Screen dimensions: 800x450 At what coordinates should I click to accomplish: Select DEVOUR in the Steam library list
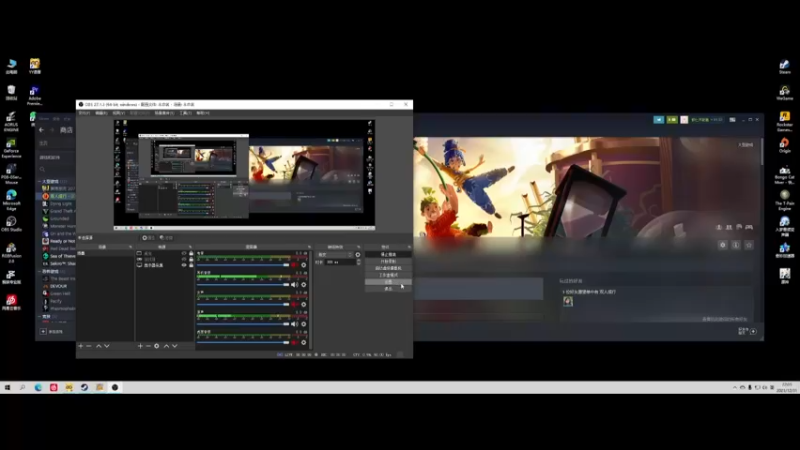(58, 286)
